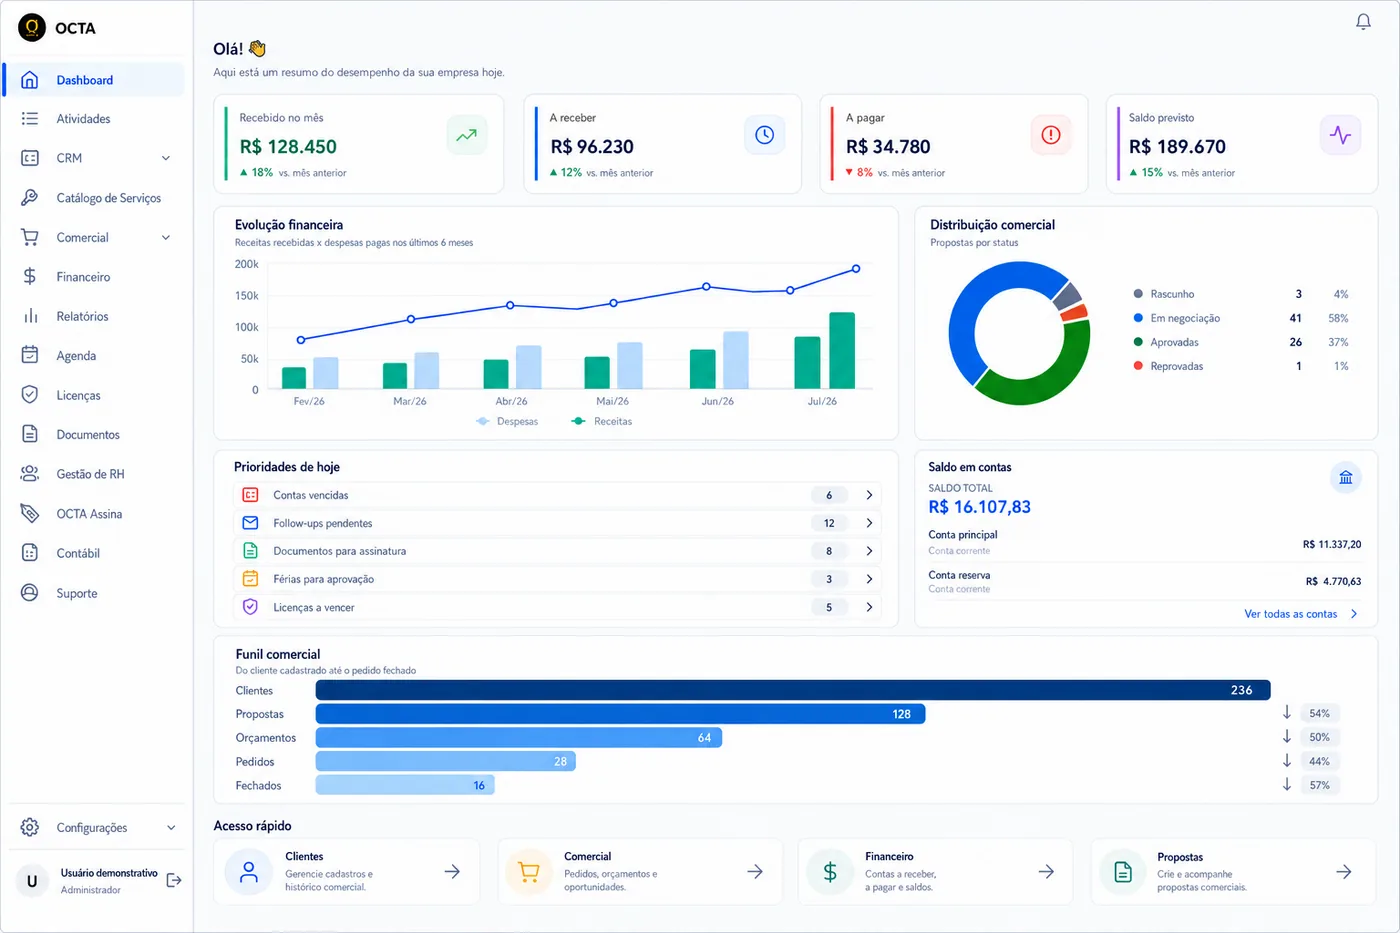Click the dollar icon on Financeiro shortcut
1400x933 pixels.
(x=830, y=872)
